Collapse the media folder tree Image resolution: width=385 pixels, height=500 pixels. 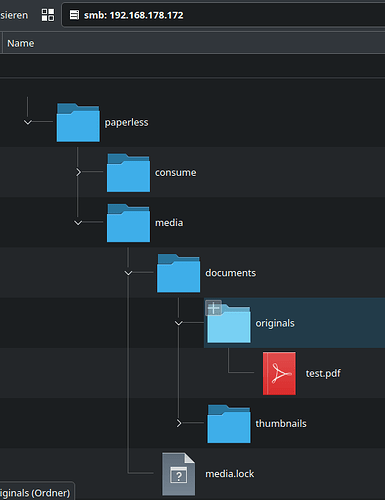[x=78, y=223]
